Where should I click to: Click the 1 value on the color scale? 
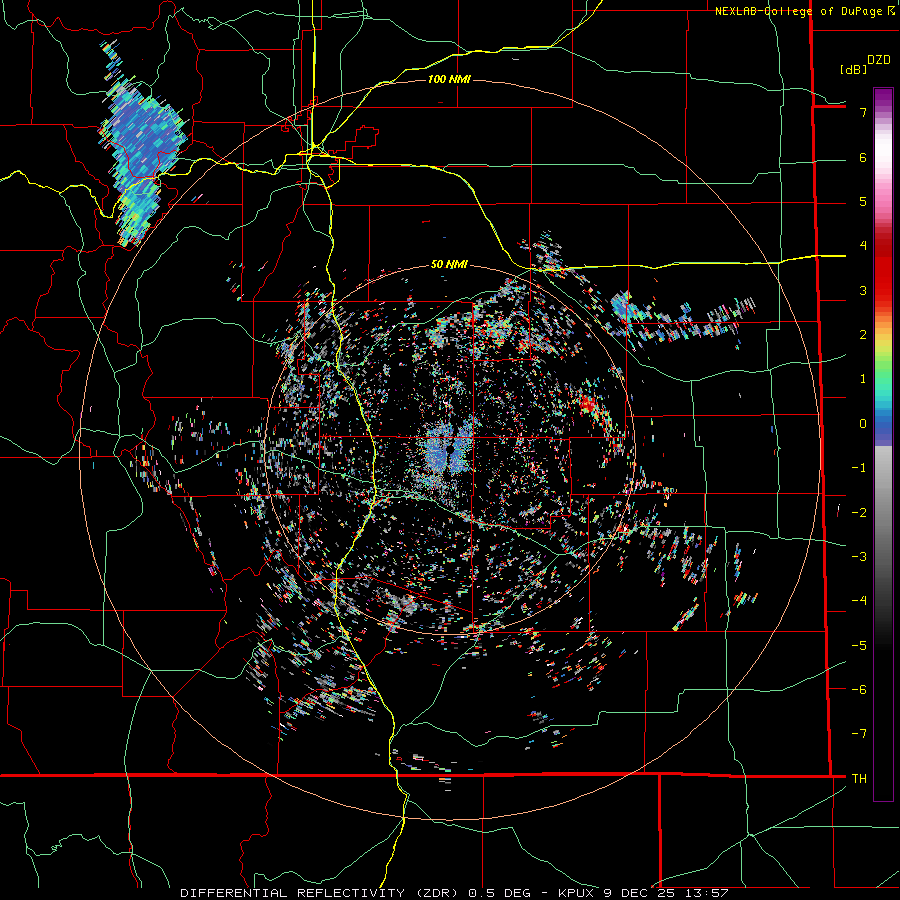click(863, 379)
